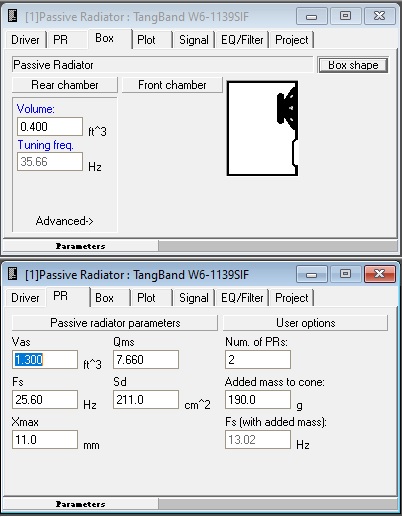Click the Qms field showing 7.660

pos(146,360)
